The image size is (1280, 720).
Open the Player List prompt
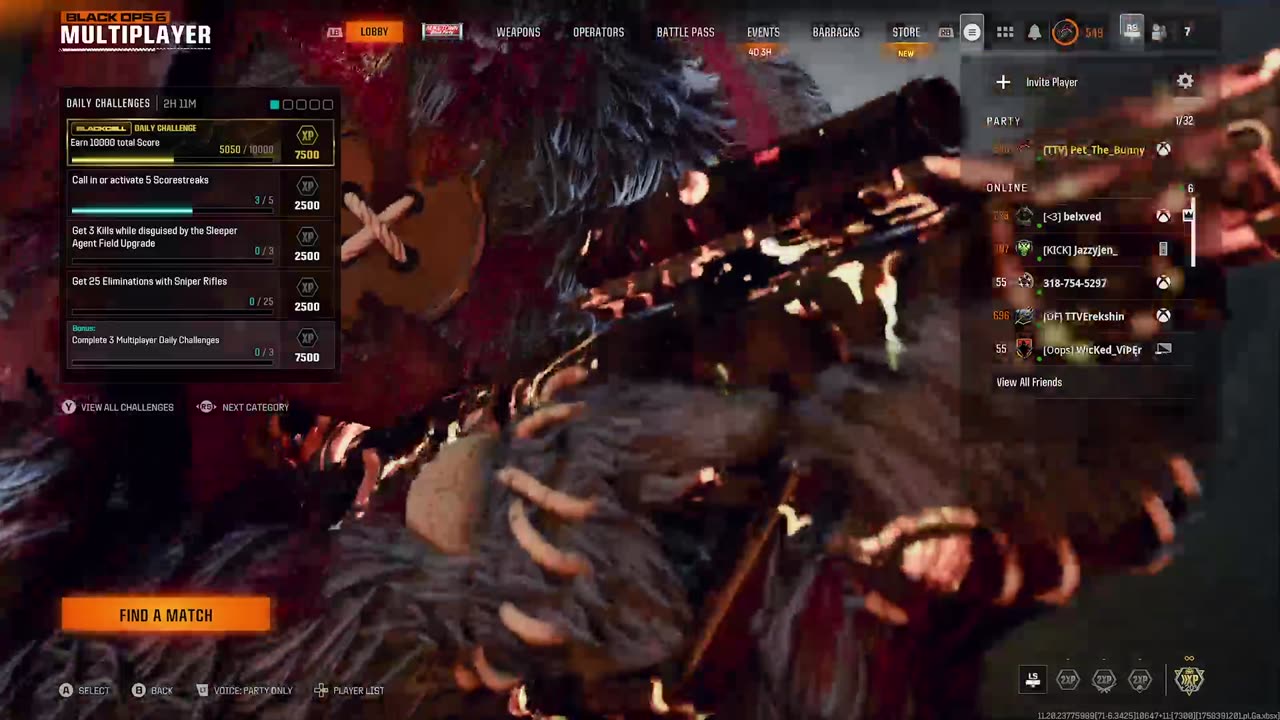(348, 690)
